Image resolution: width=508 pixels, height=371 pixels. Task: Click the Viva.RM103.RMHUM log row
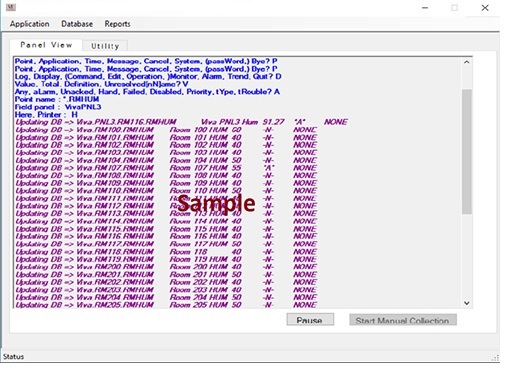coord(166,153)
